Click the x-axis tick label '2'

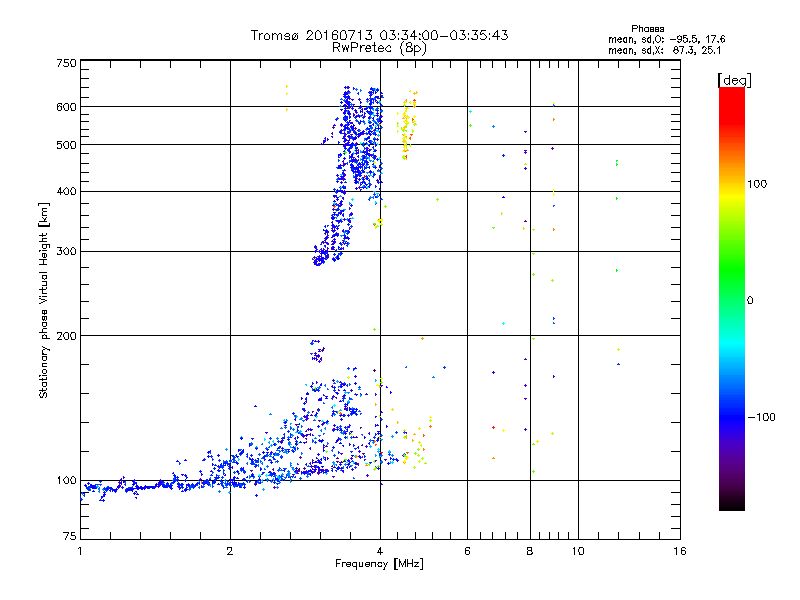pos(230,551)
